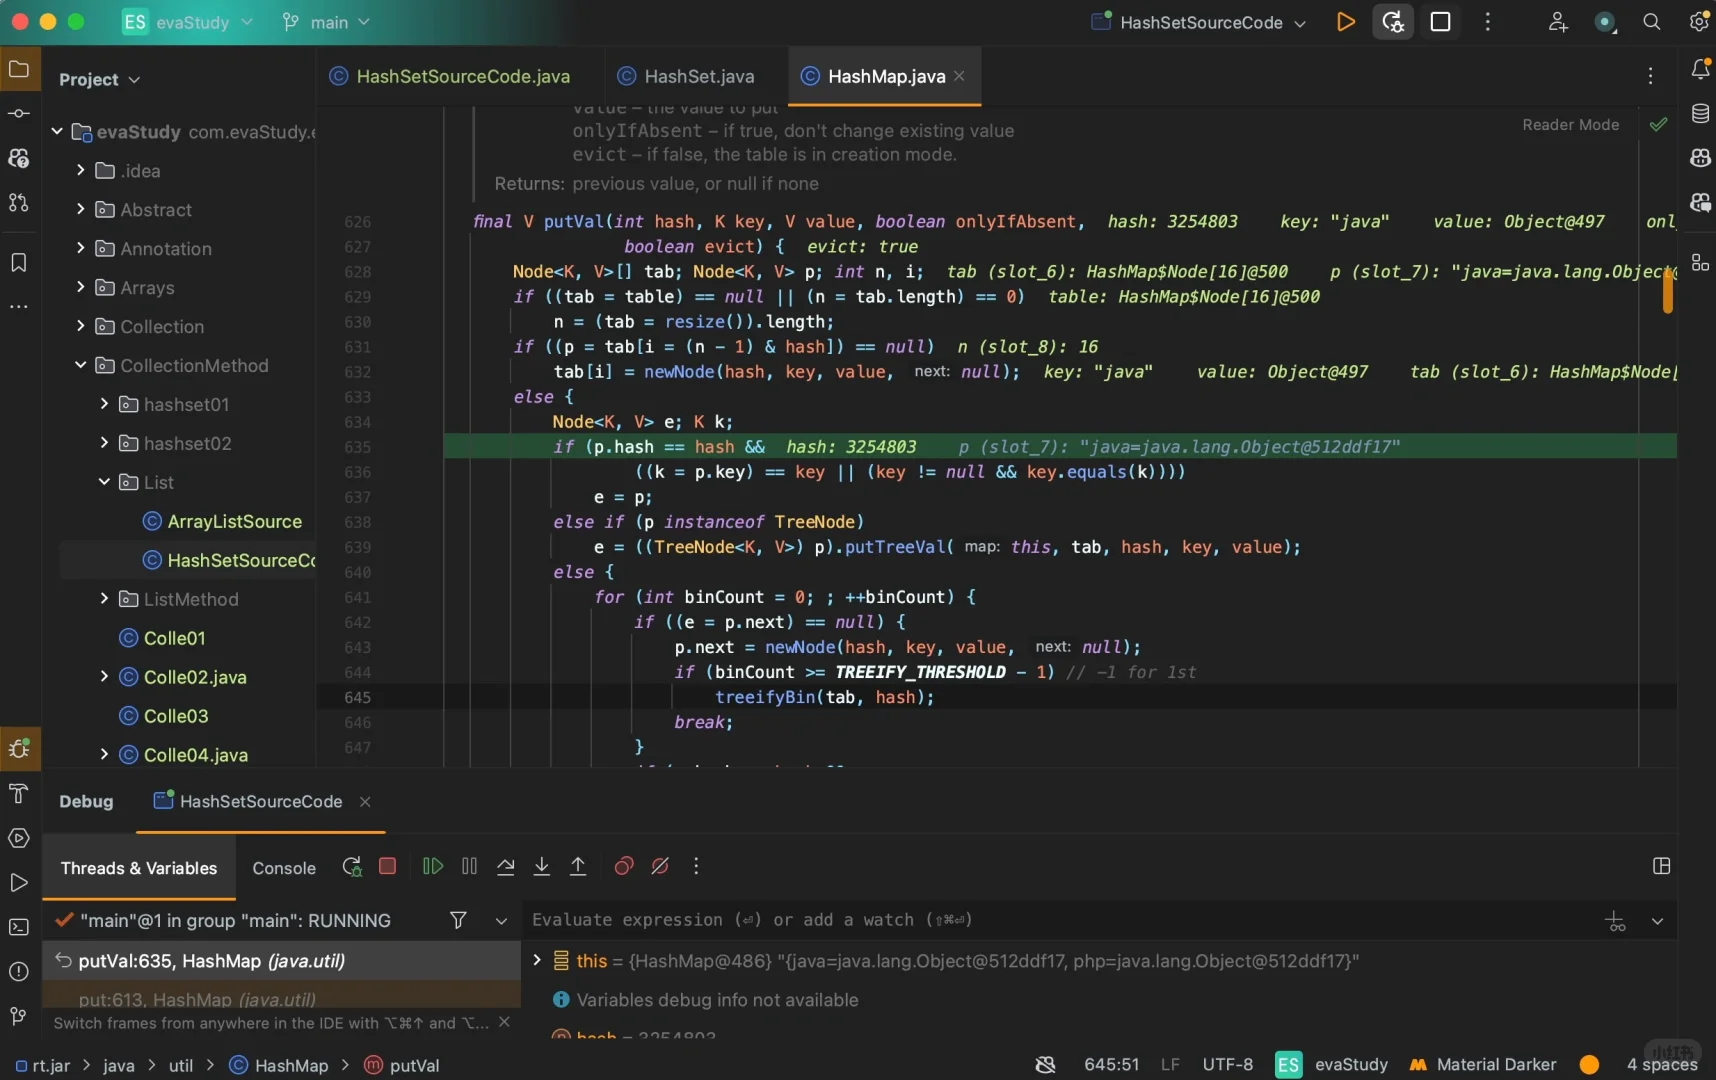Expand the Abstract package
The image size is (1716, 1080).
click(81, 210)
